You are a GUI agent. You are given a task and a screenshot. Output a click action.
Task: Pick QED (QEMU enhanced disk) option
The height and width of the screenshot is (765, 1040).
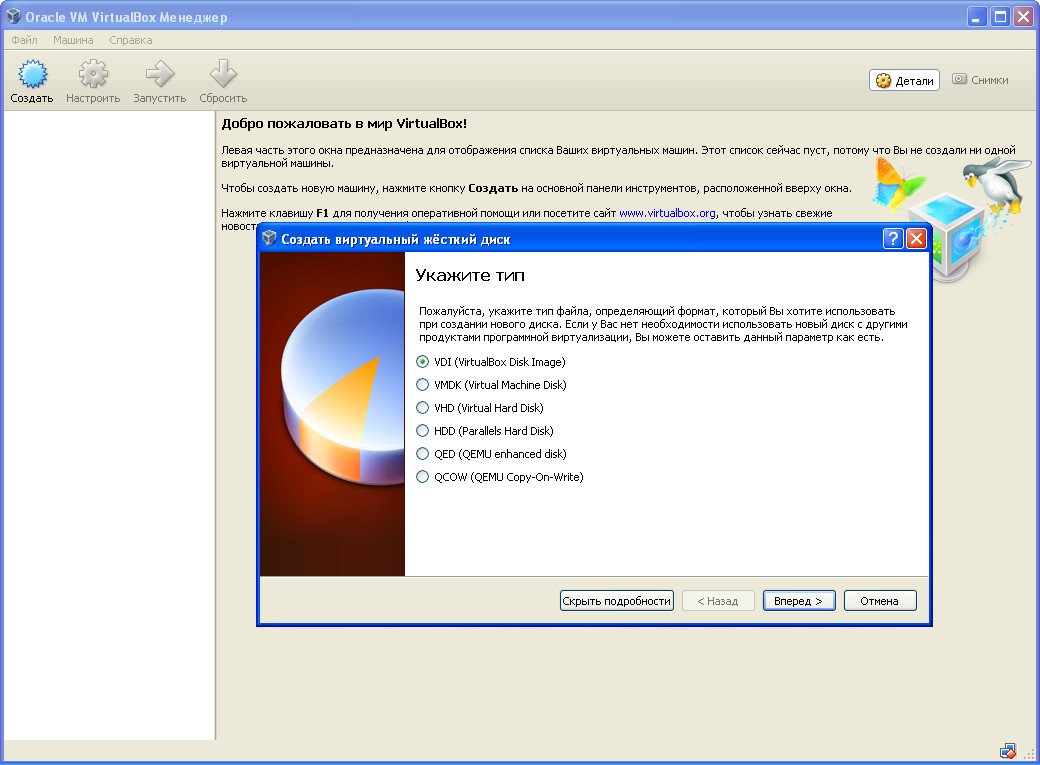point(423,454)
